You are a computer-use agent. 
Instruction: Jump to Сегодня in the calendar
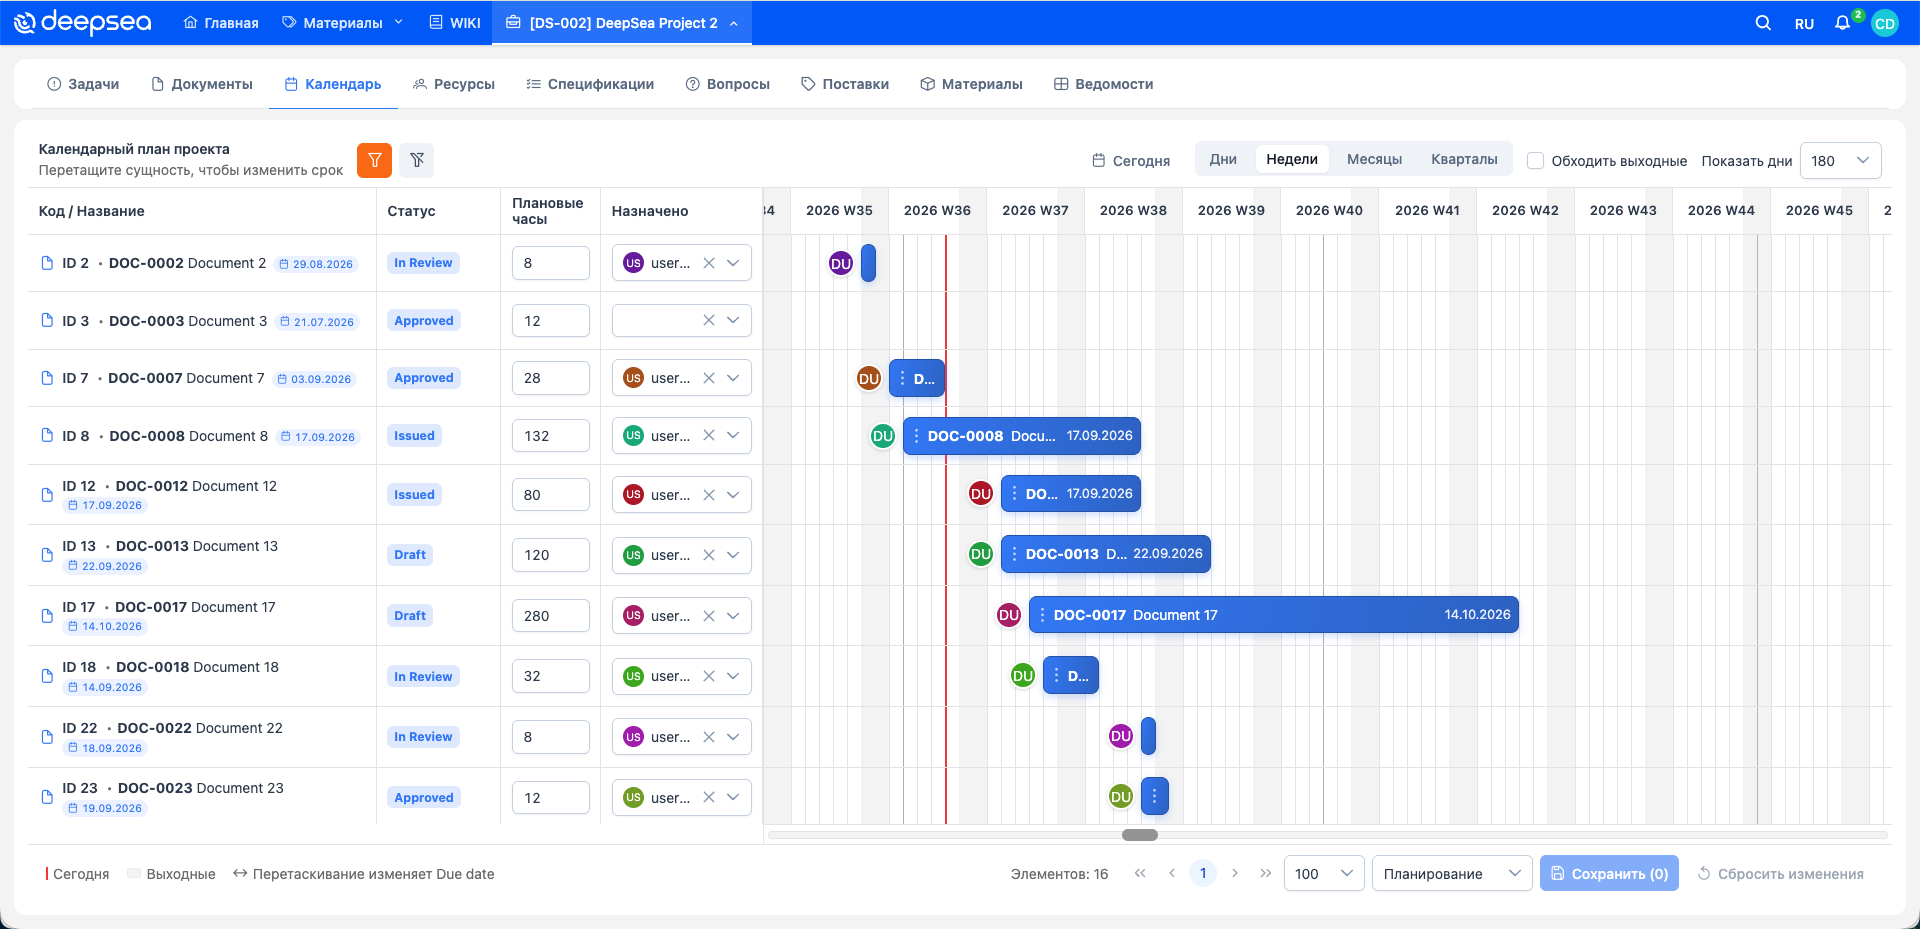click(1131, 160)
